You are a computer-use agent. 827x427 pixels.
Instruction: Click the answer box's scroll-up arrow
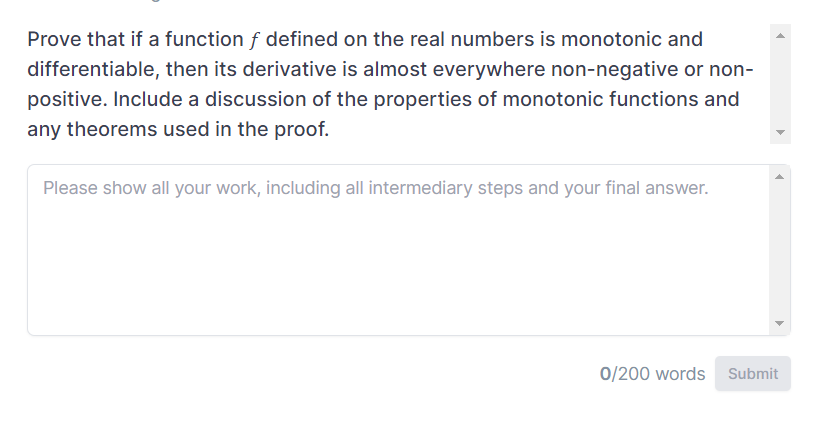[x=781, y=177]
